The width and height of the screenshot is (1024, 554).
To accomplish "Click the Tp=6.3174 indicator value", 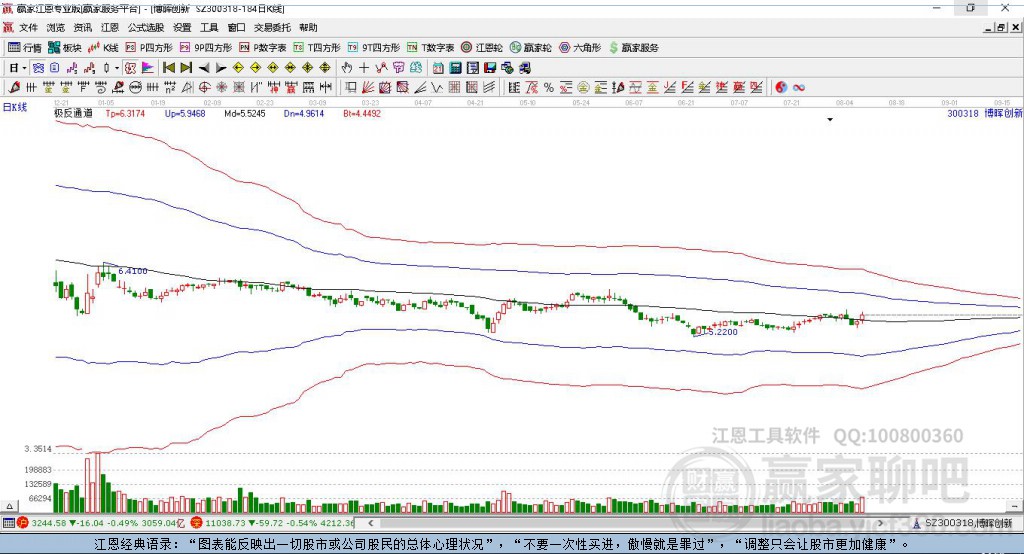I will pos(125,113).
